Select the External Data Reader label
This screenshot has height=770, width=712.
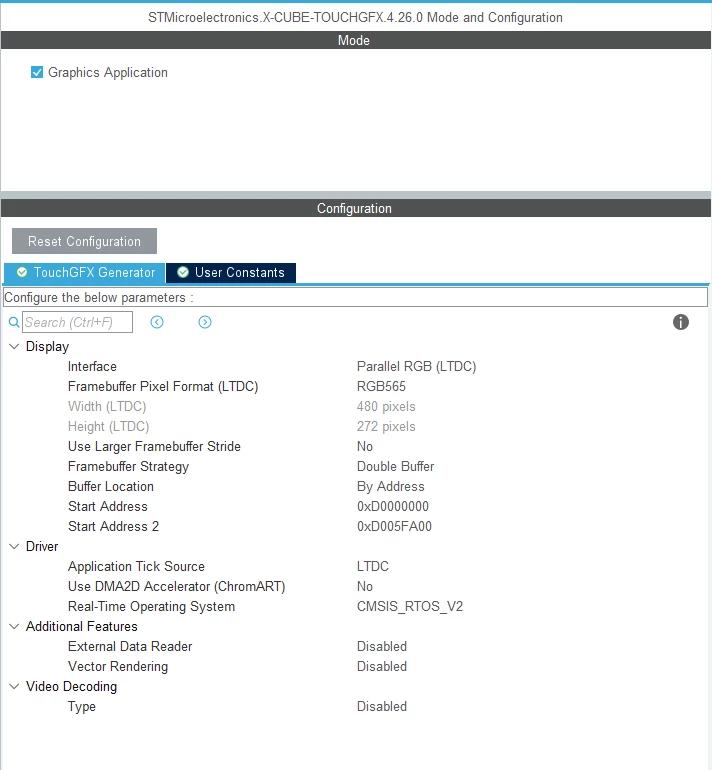click(130, 646)
